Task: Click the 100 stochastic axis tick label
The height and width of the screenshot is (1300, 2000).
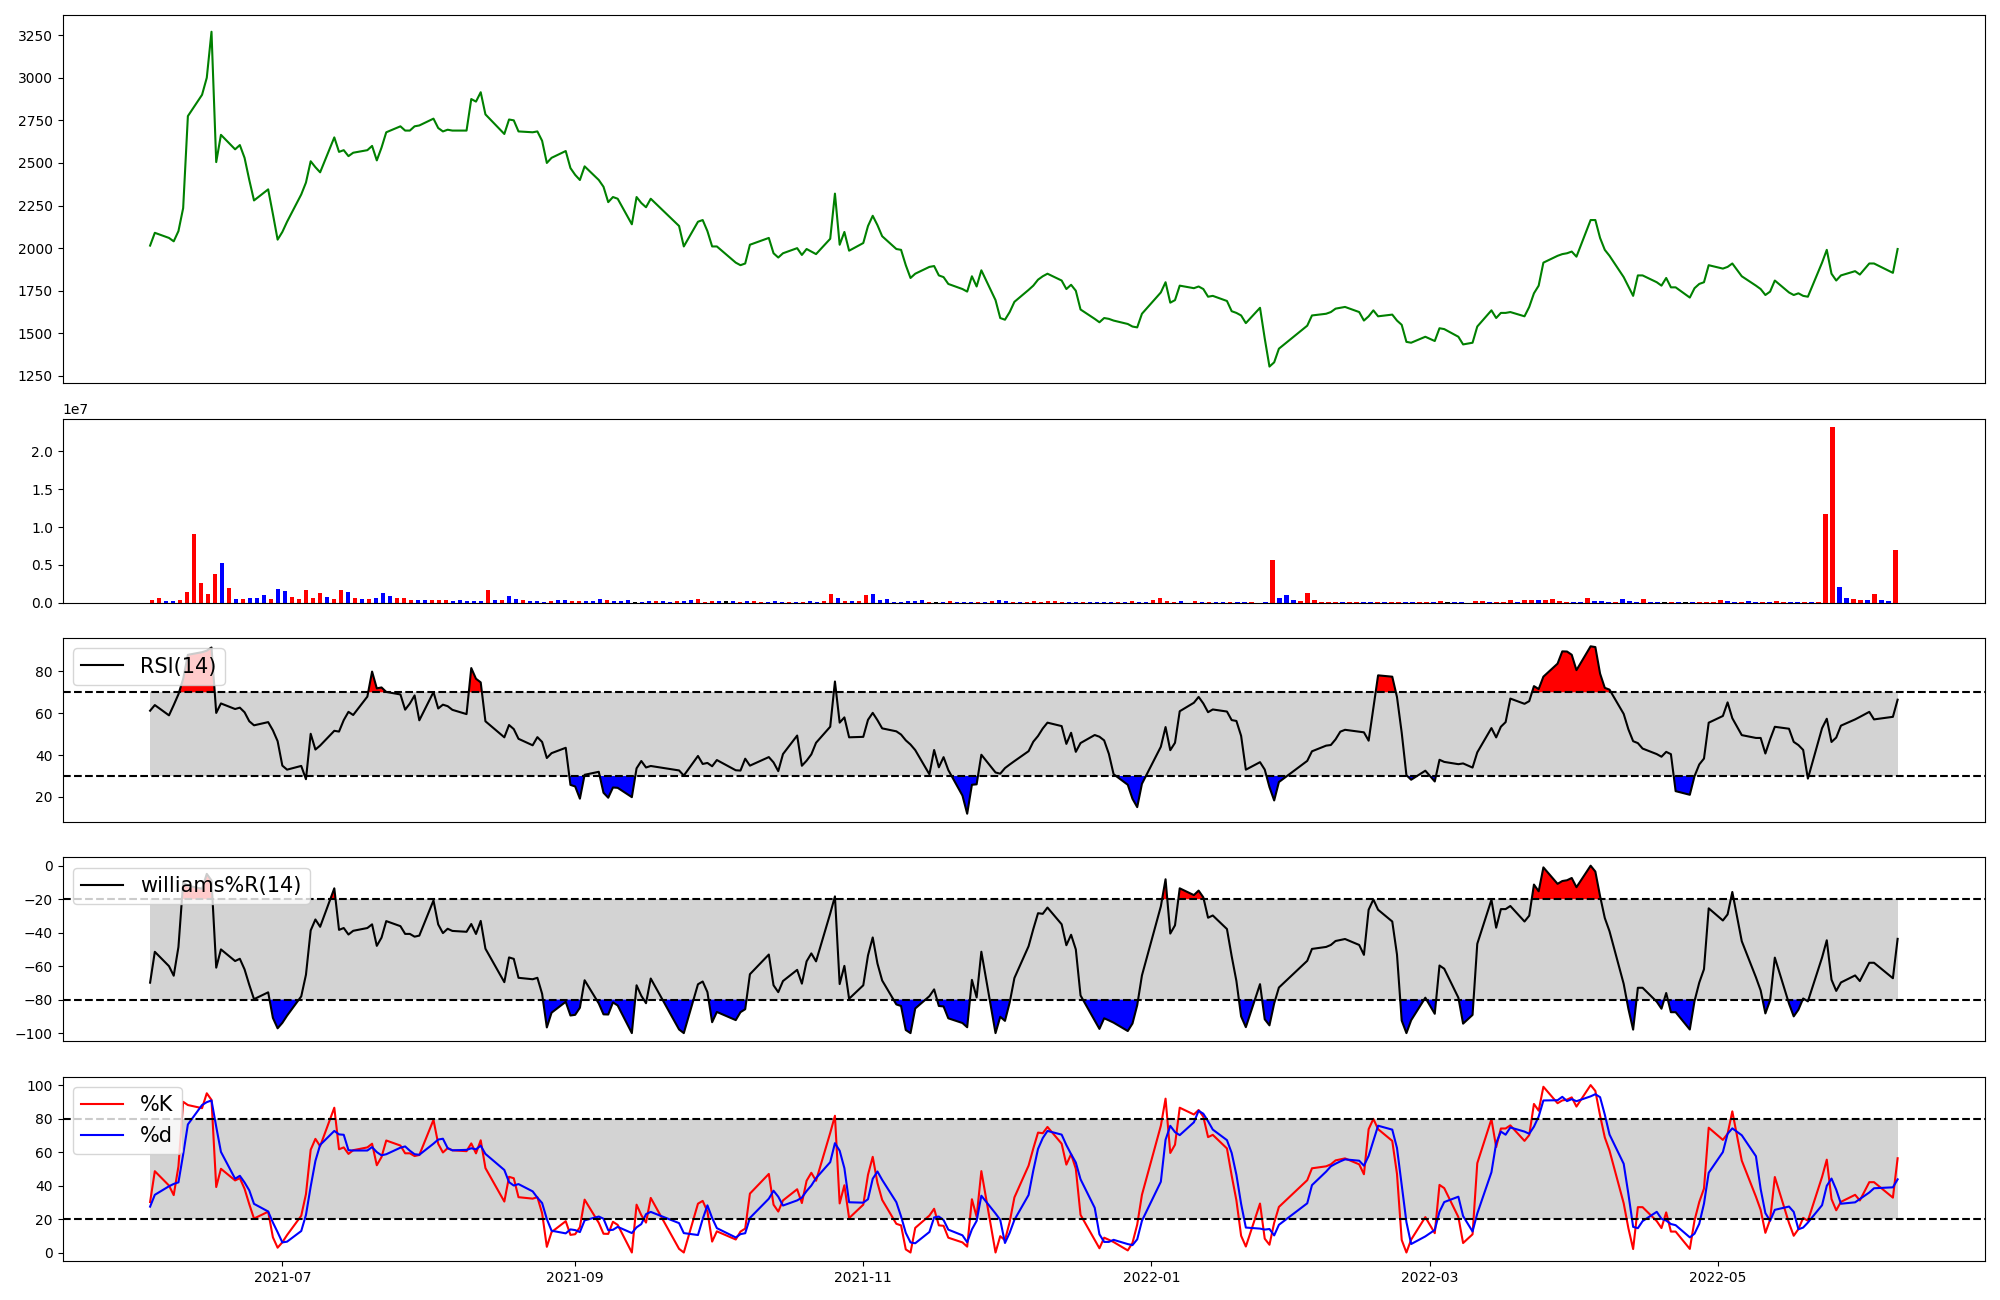Action: (40, 1086)
